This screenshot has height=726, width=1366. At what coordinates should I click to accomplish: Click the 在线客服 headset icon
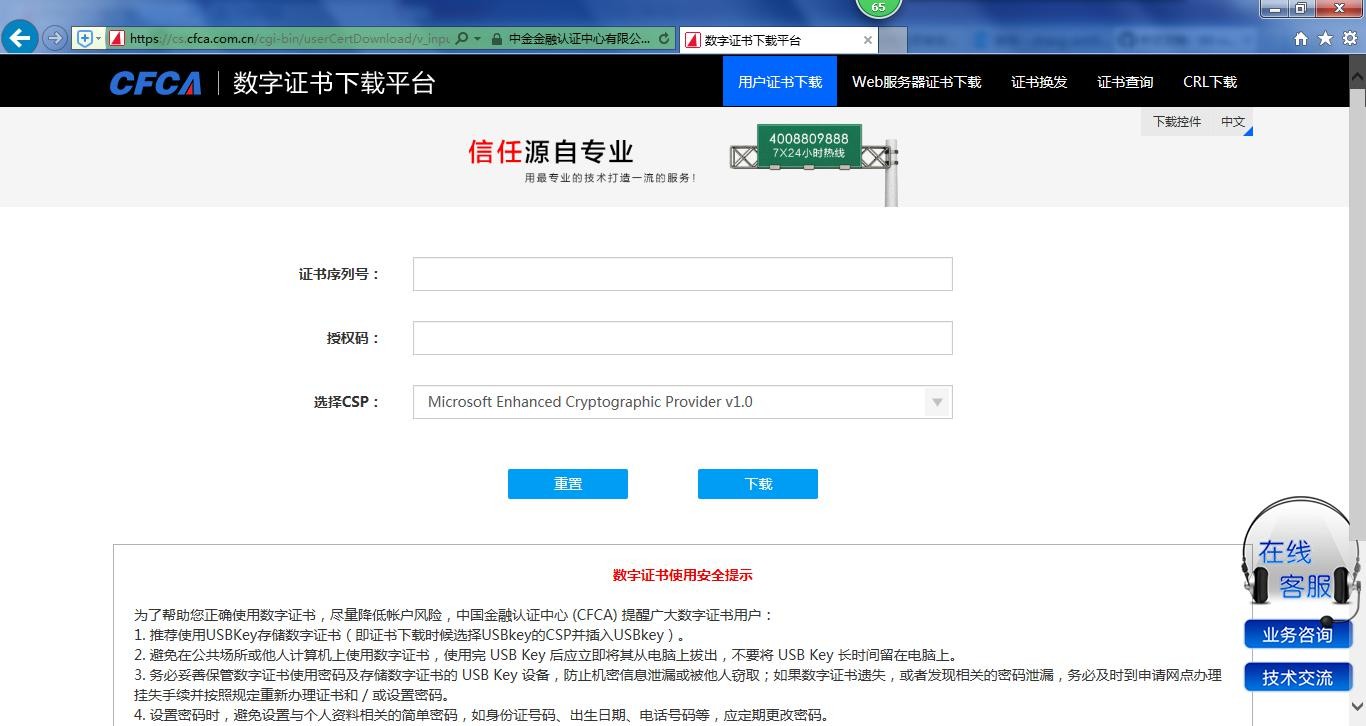[x=1300, y=558]
